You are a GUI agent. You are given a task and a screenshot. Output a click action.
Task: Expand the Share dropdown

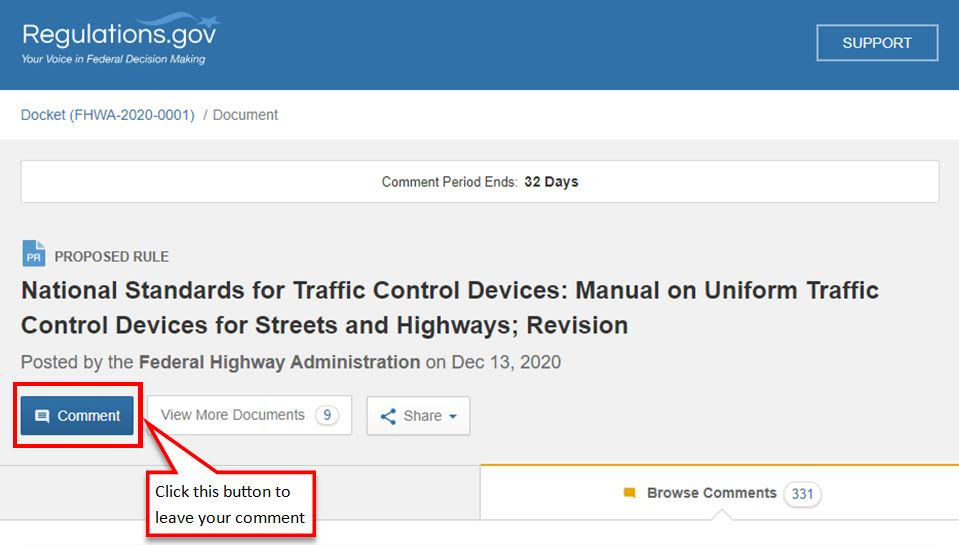pyautogui.click(x=418, y=416)
